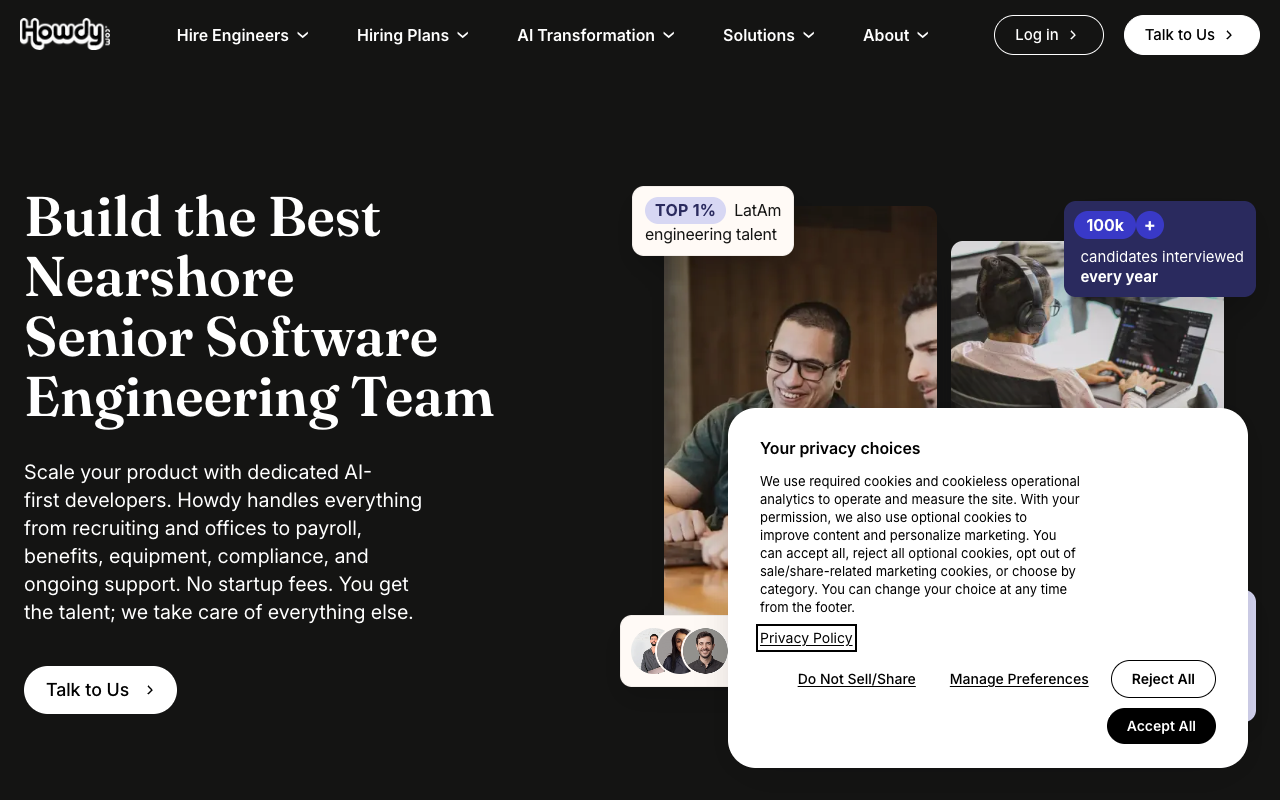The height and width of the screenshot is (800, 1280).
Task: Open Manage Preferences link
Action: [1019, 679]
